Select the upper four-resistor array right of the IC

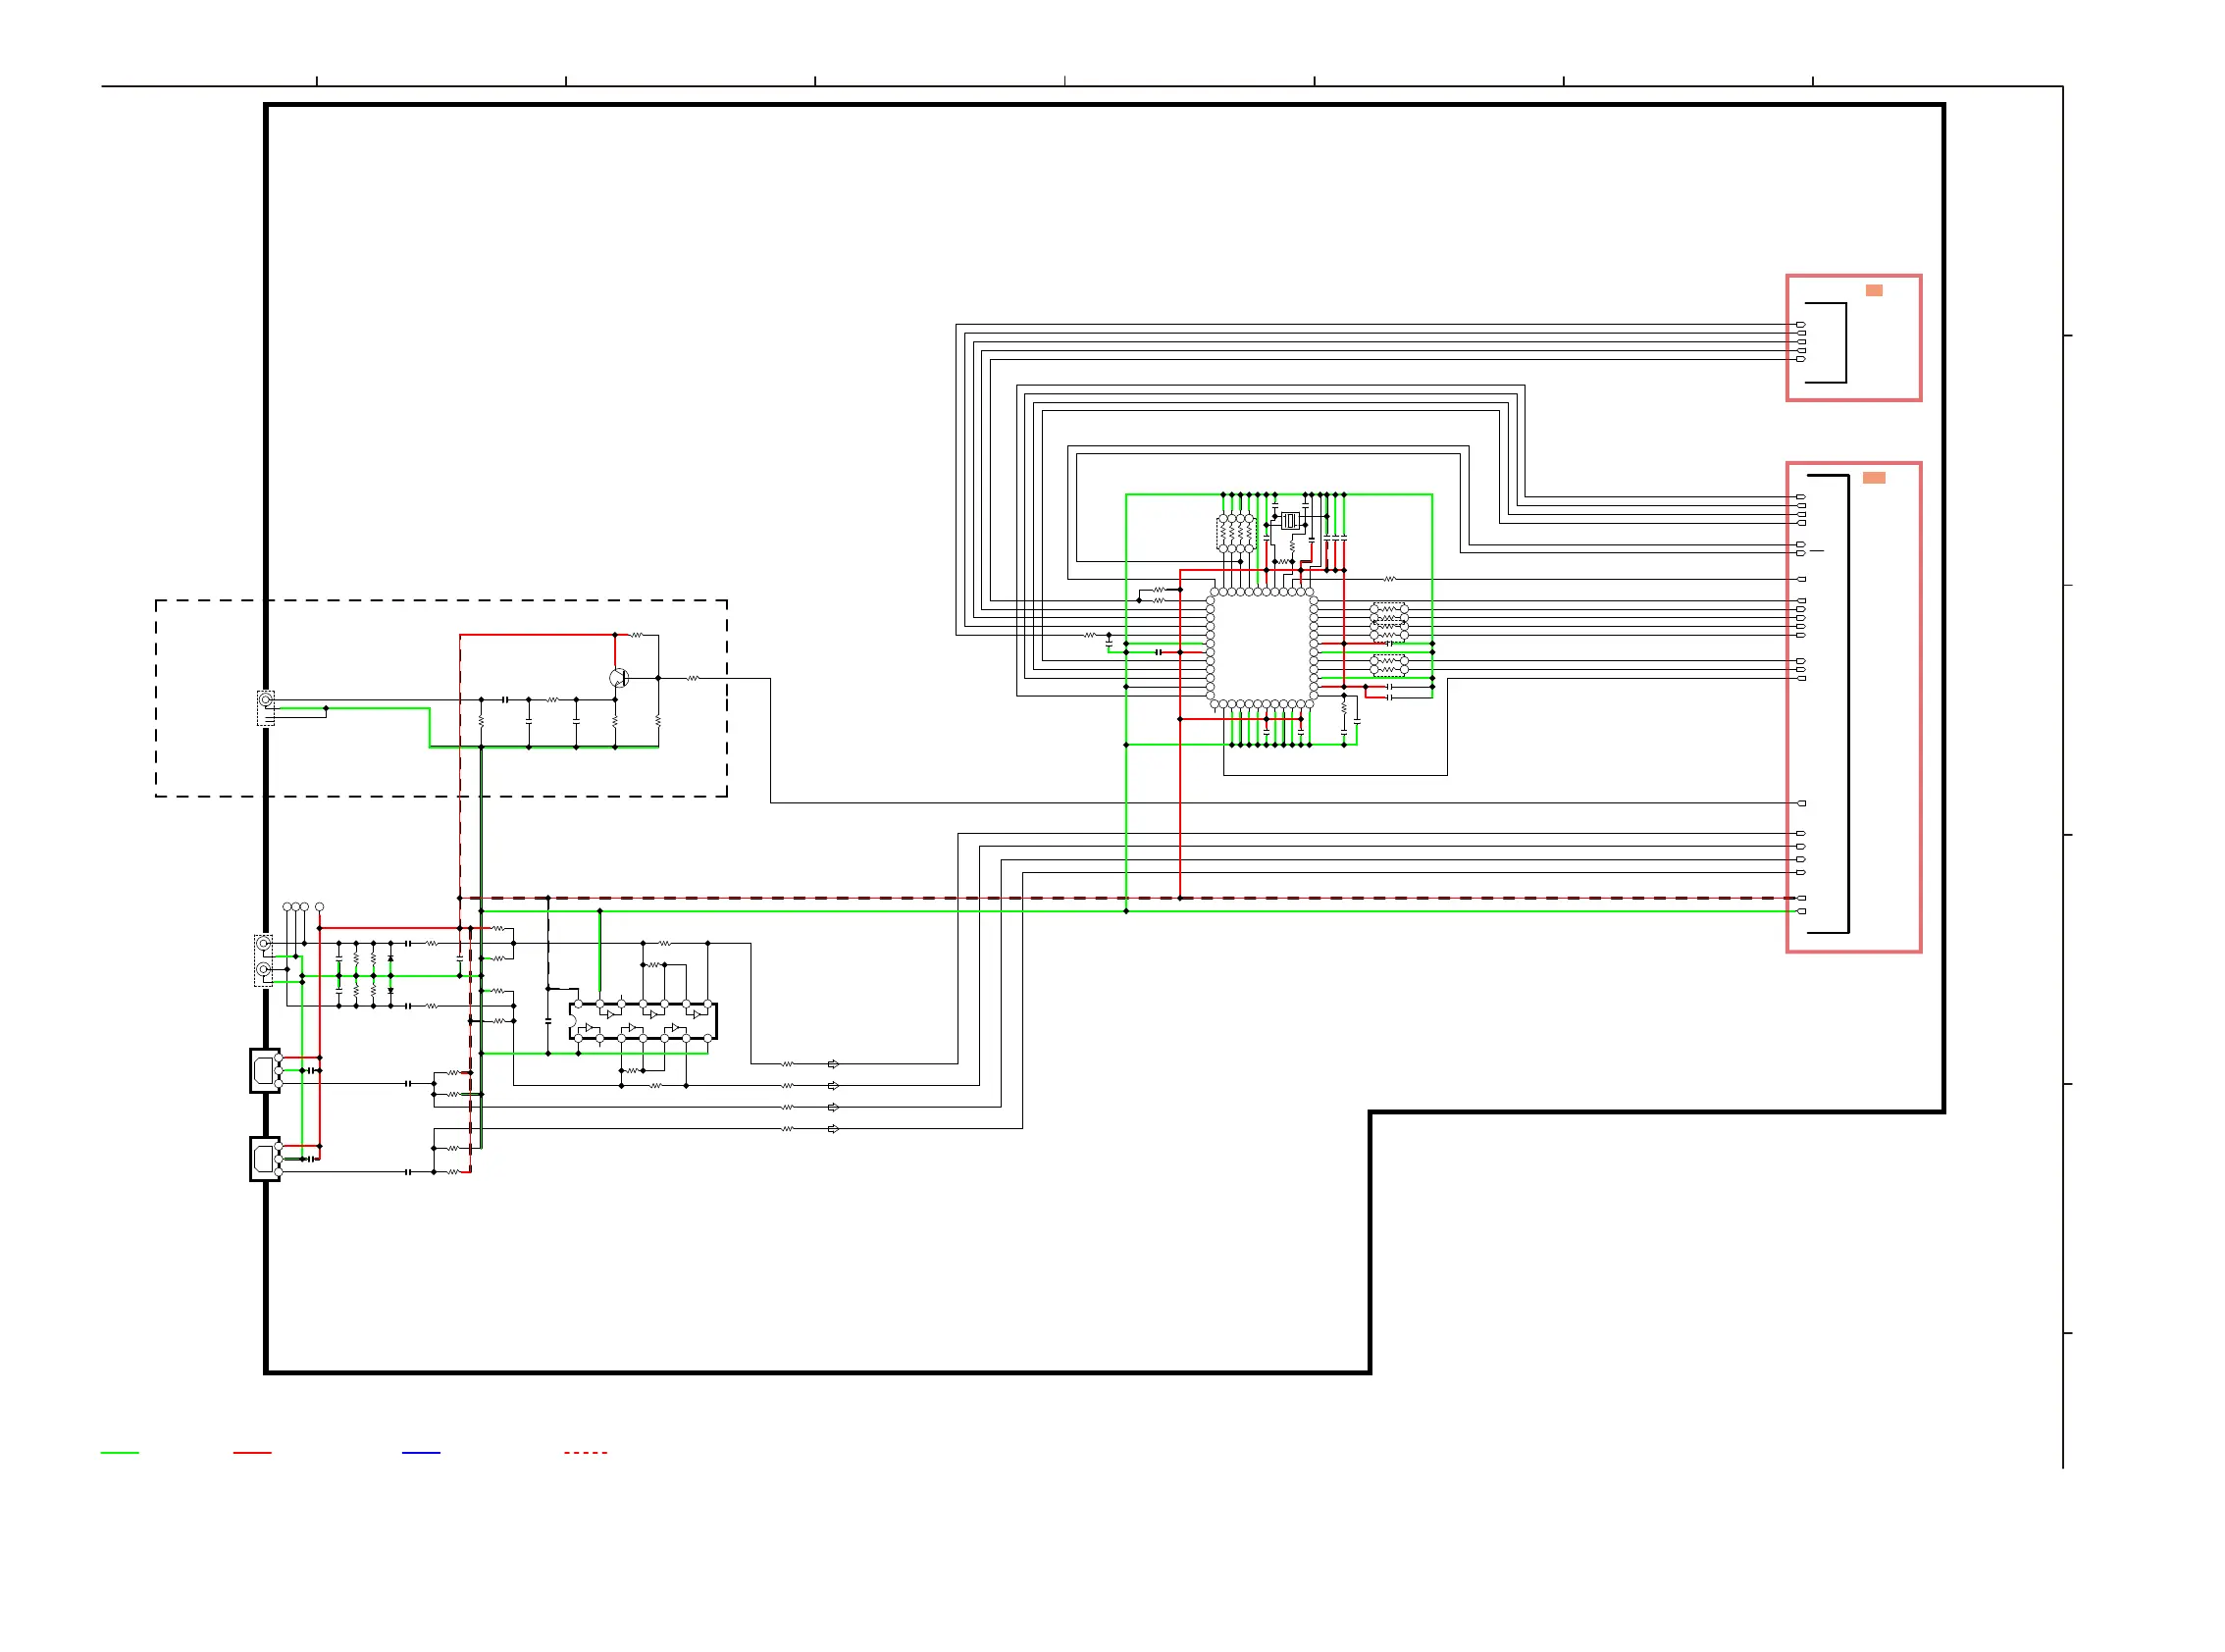pos(1388,621)
